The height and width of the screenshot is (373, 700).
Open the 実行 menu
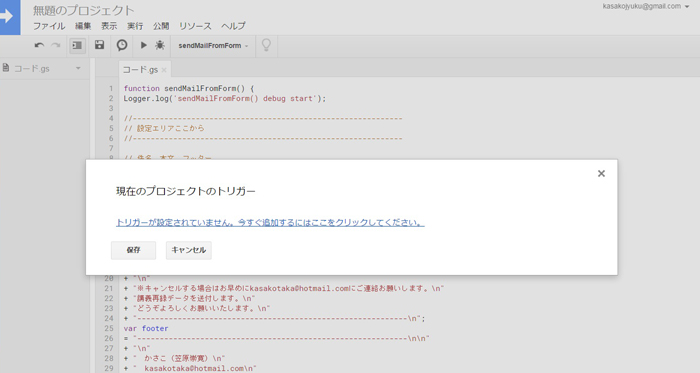click(x=135, y=26)
